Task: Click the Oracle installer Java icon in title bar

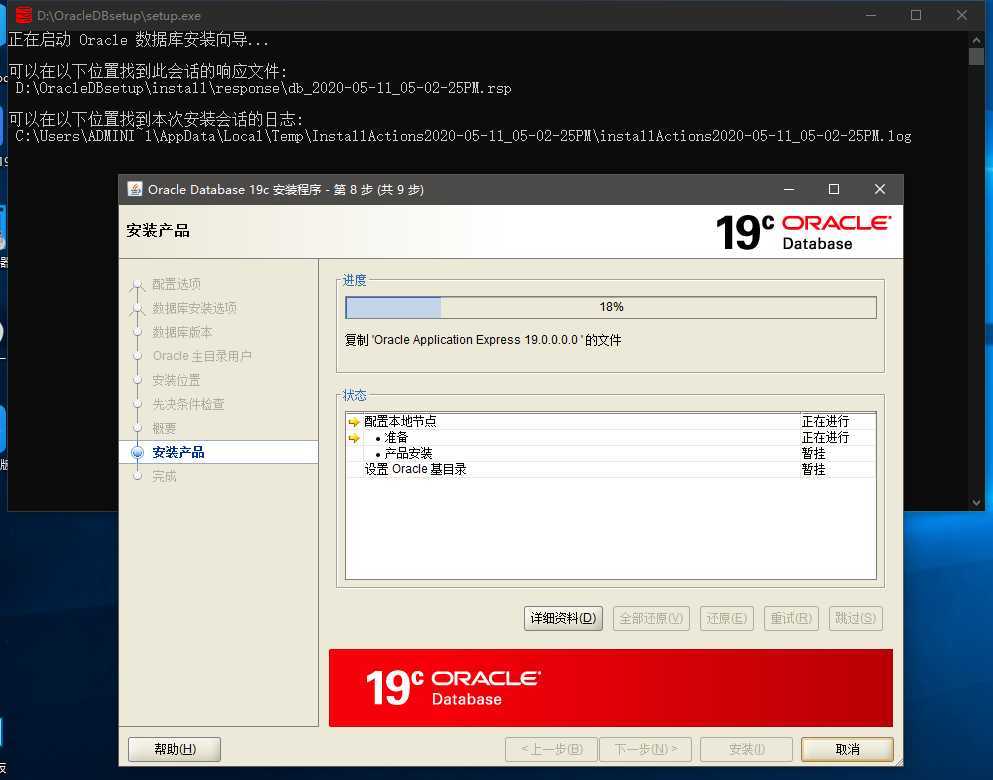Action: coord(135,189)
